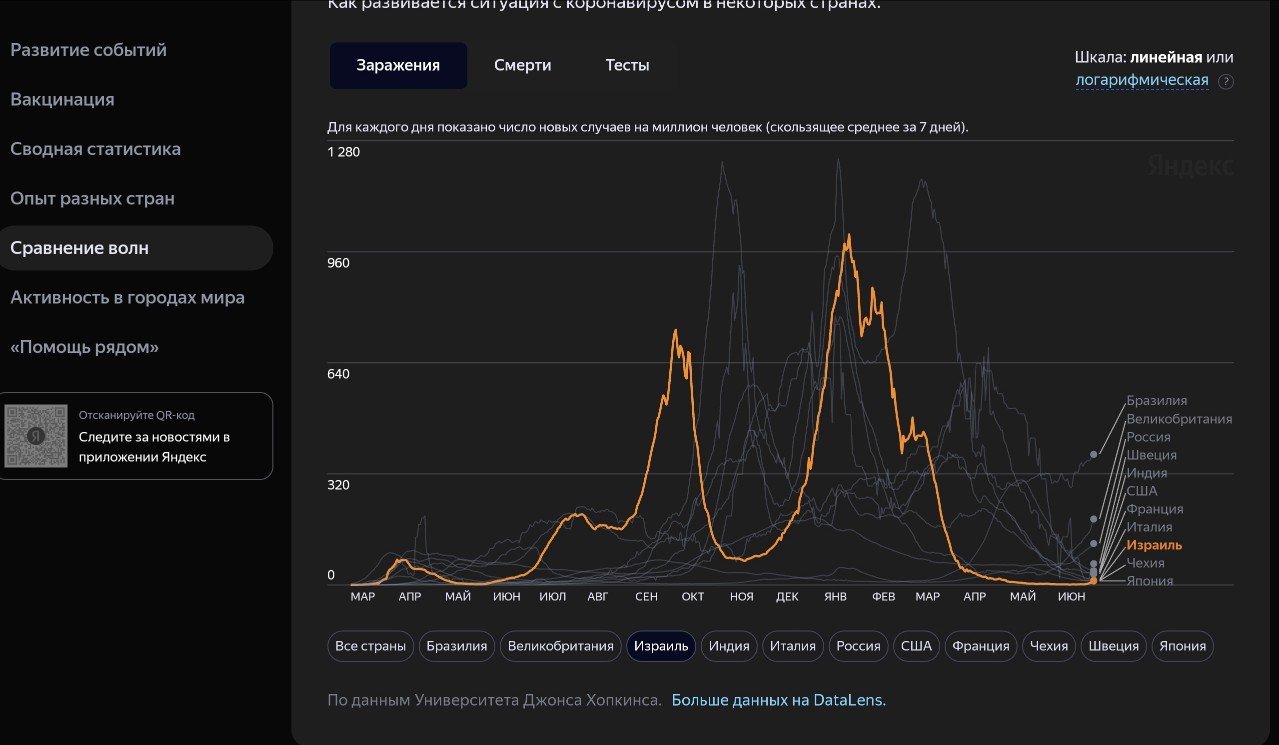Toggle the Израиль country chip
The width and height of the screenshot is (1279, 745).
[661, 646]
